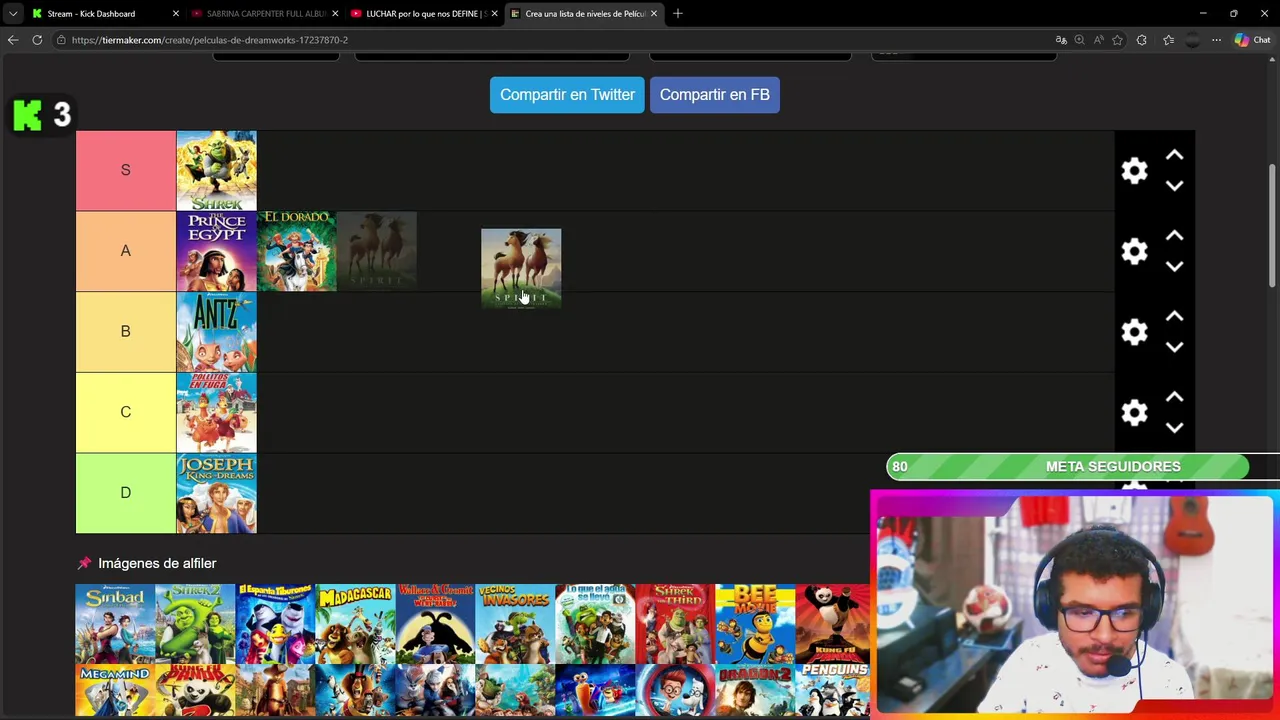Open the browser three-dots menu
Screen dimensions: 1280x720
[x=1216, y=40]
